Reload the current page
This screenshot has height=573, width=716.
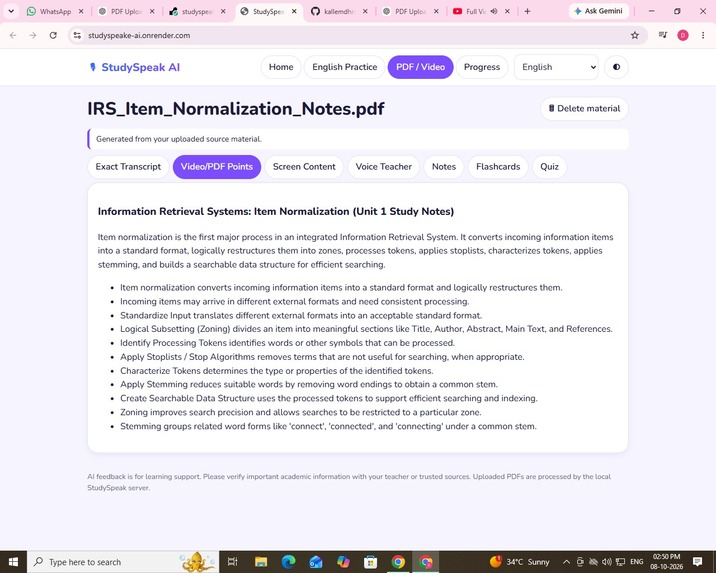click(53, 35)
